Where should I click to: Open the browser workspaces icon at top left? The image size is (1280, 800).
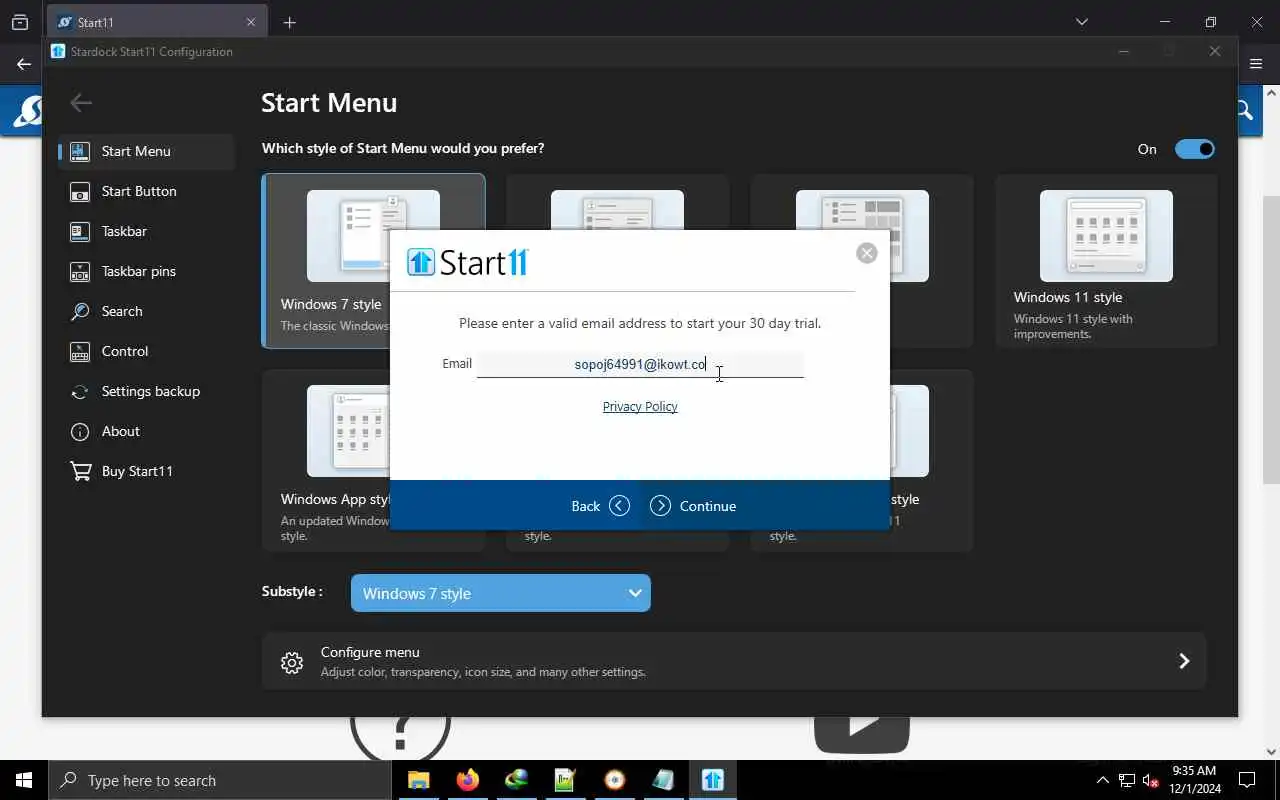click(x=19, y=22)
